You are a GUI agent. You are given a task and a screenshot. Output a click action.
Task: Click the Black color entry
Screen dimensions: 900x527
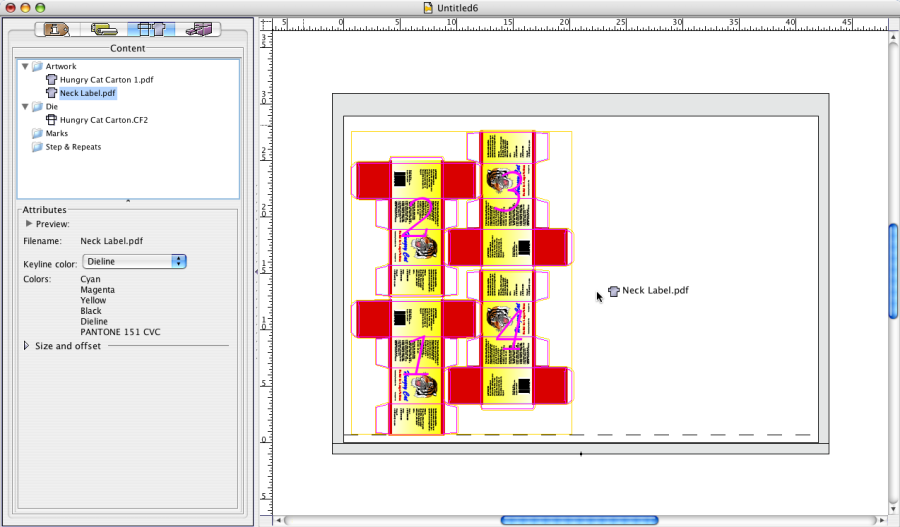click(91, 311)
